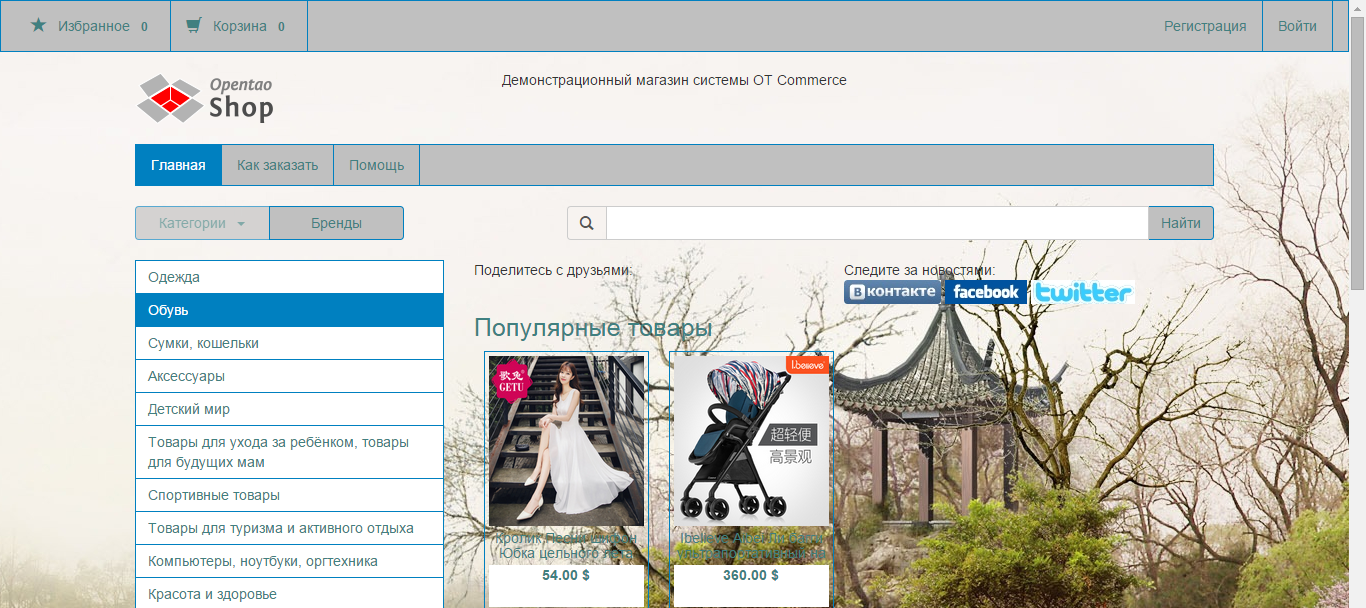This screenshot has width=1366, height=608.
Task: Click the Opentao Shop logo
Action: click(x=205, y=98)
